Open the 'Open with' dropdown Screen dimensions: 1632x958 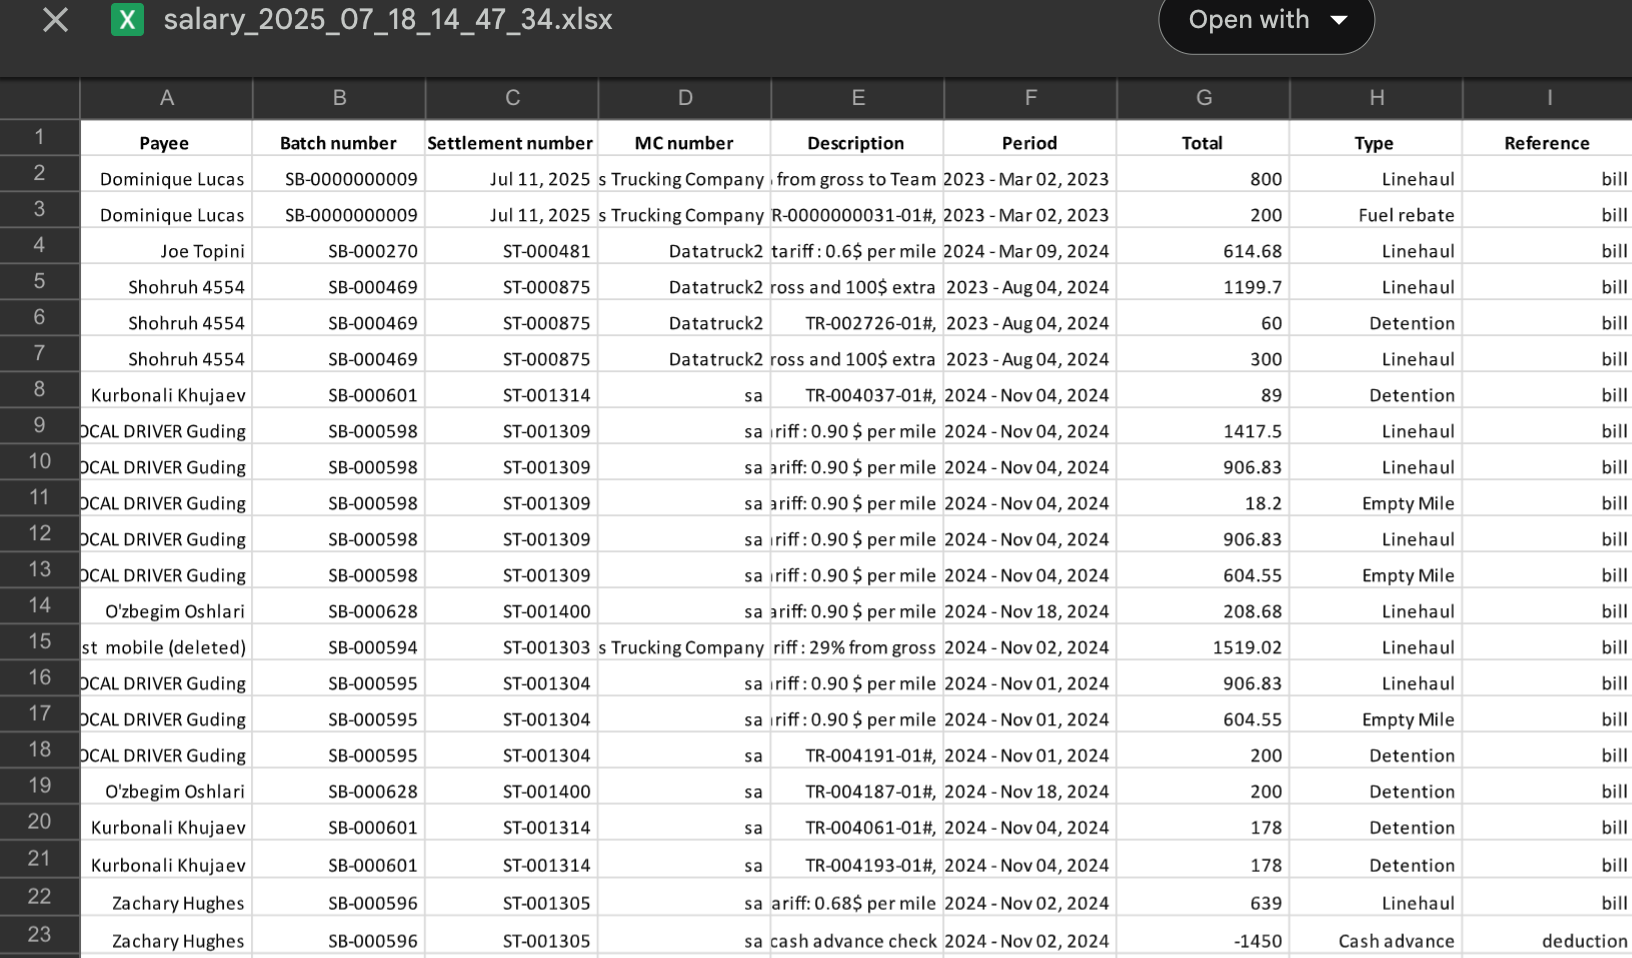click(x=1266, y=20)
